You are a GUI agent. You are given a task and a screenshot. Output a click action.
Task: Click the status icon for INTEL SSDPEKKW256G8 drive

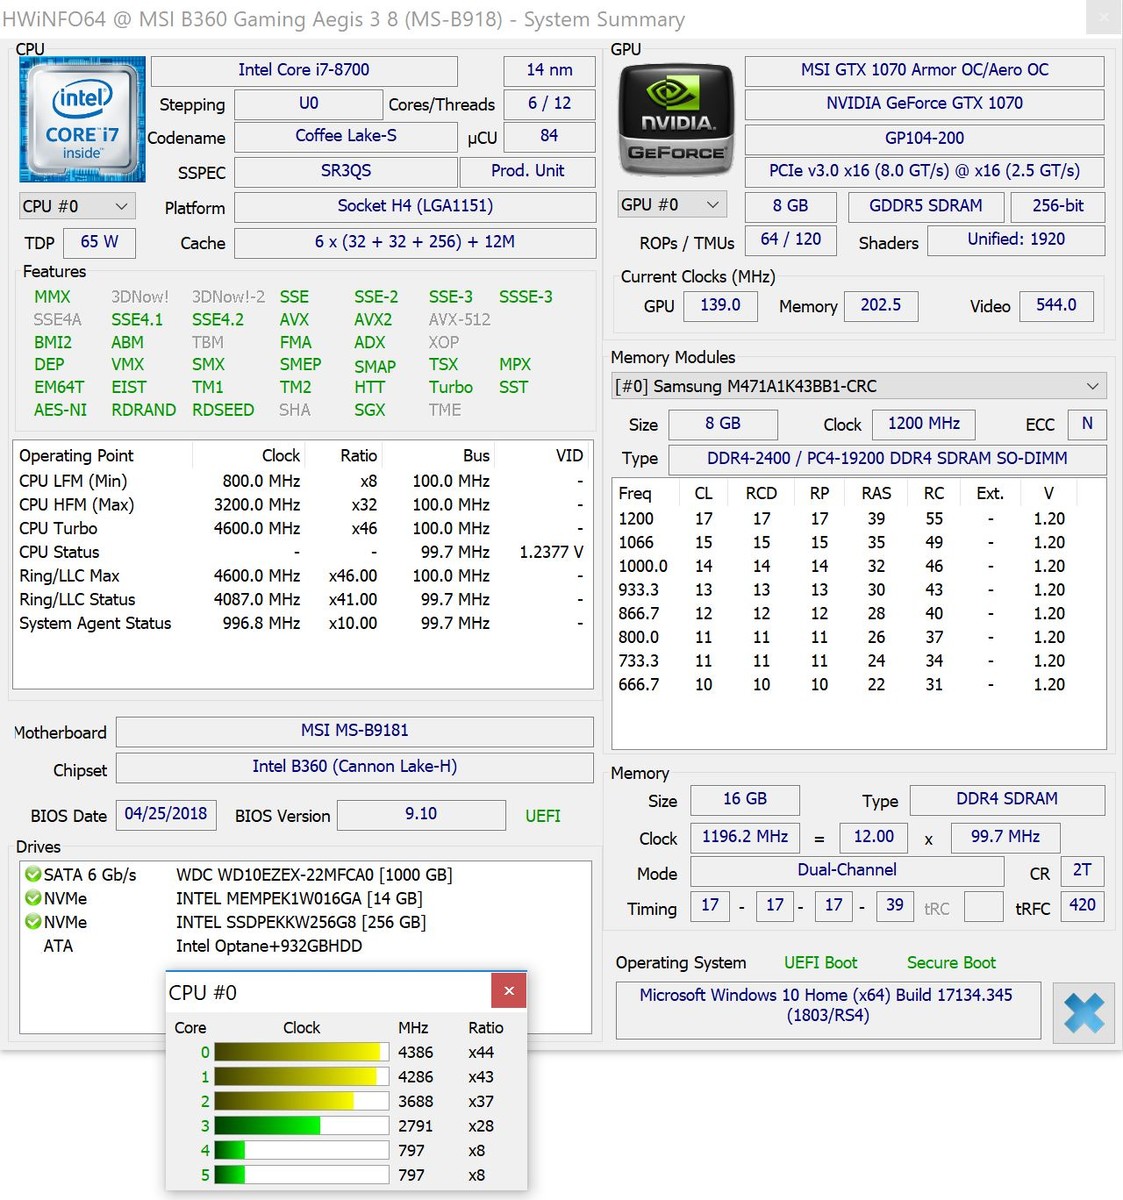(34, 922)
